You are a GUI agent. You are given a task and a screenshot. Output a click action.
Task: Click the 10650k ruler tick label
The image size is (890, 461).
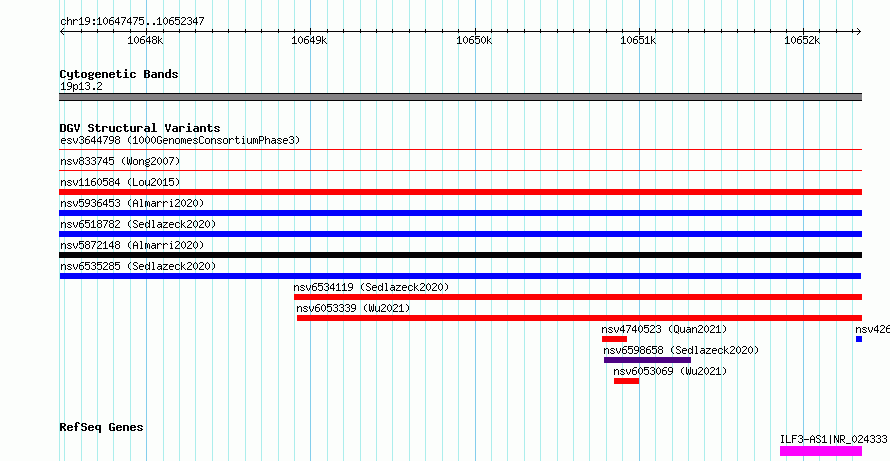(x=475, y=40)
